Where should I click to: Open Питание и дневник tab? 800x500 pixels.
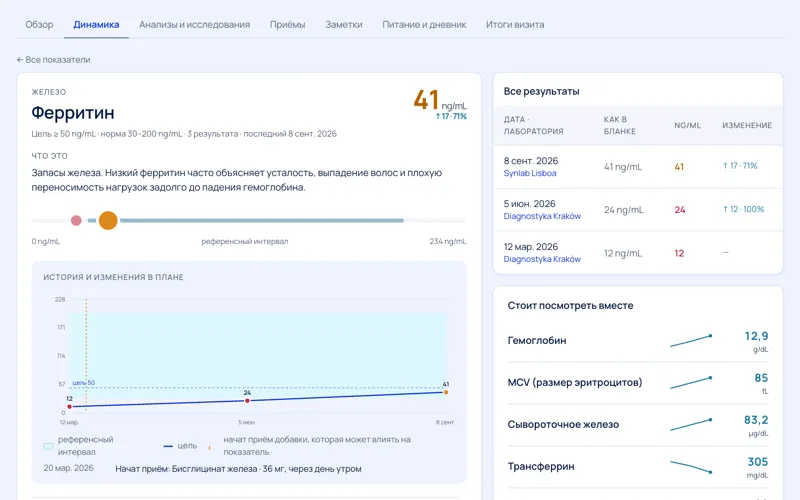pos(424,24)
